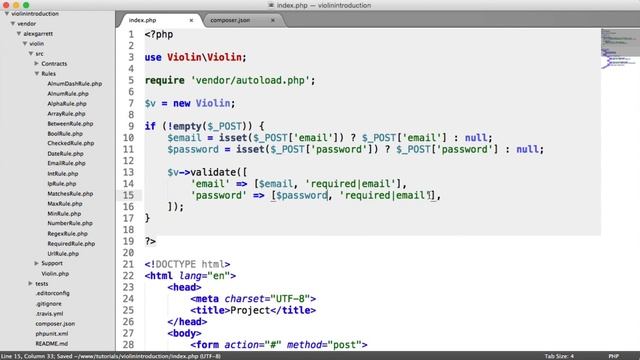Open ArrayRule.php file
The width and height of the screenshot is (640, 360).
click(66, 113)
